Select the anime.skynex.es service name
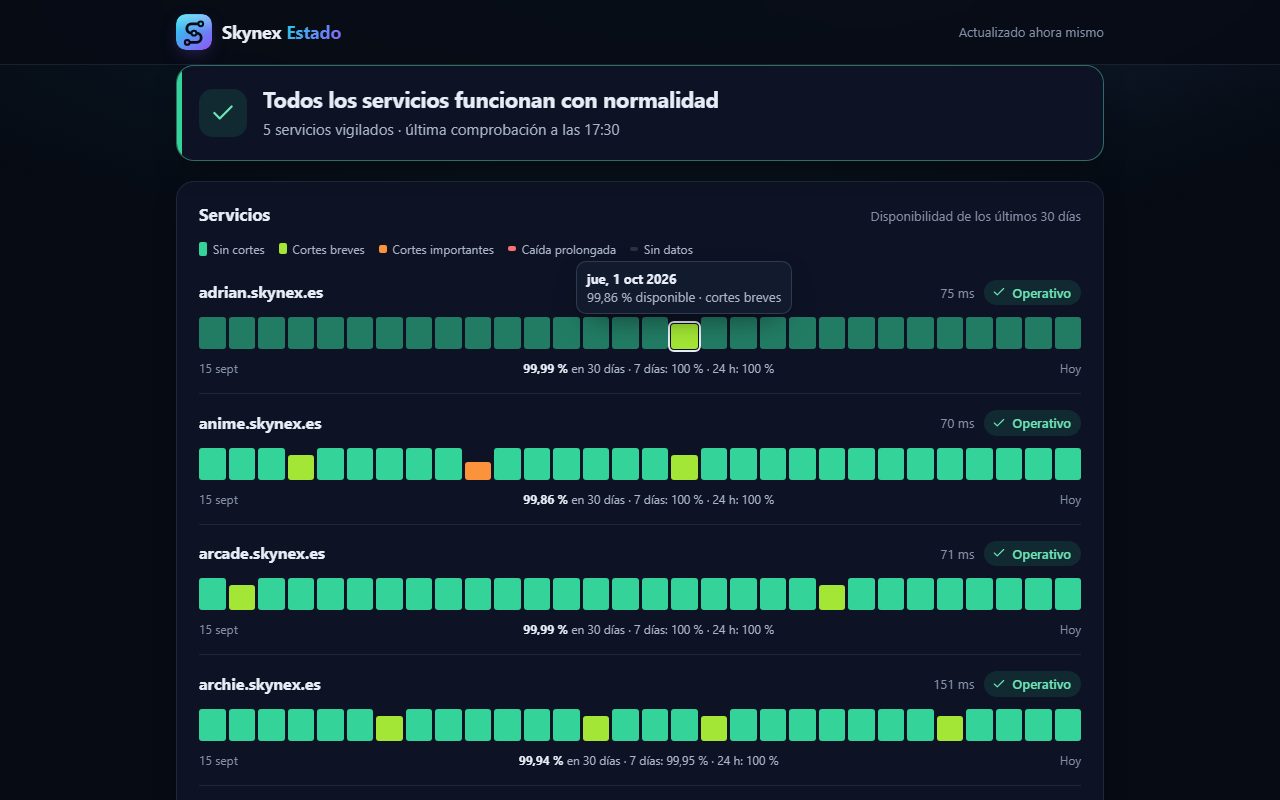This screenshot has height=800, width=1280. (x=260, y=423)
